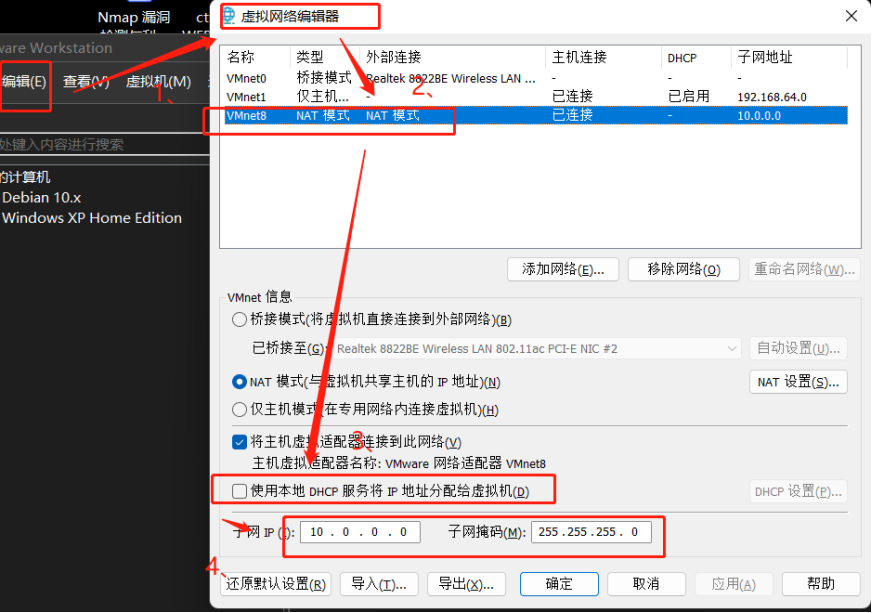
Task: Select the 桥接模式 radio button
Action: 239,319
